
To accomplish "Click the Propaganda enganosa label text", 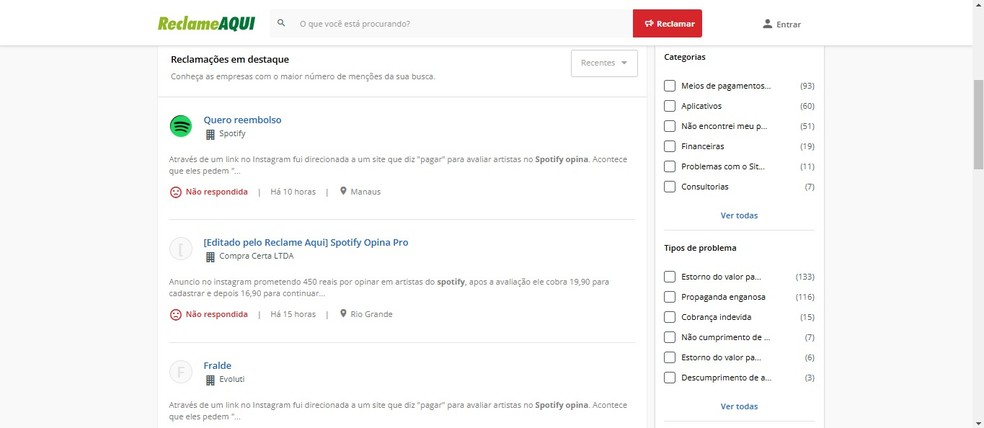I will (724, 297).
